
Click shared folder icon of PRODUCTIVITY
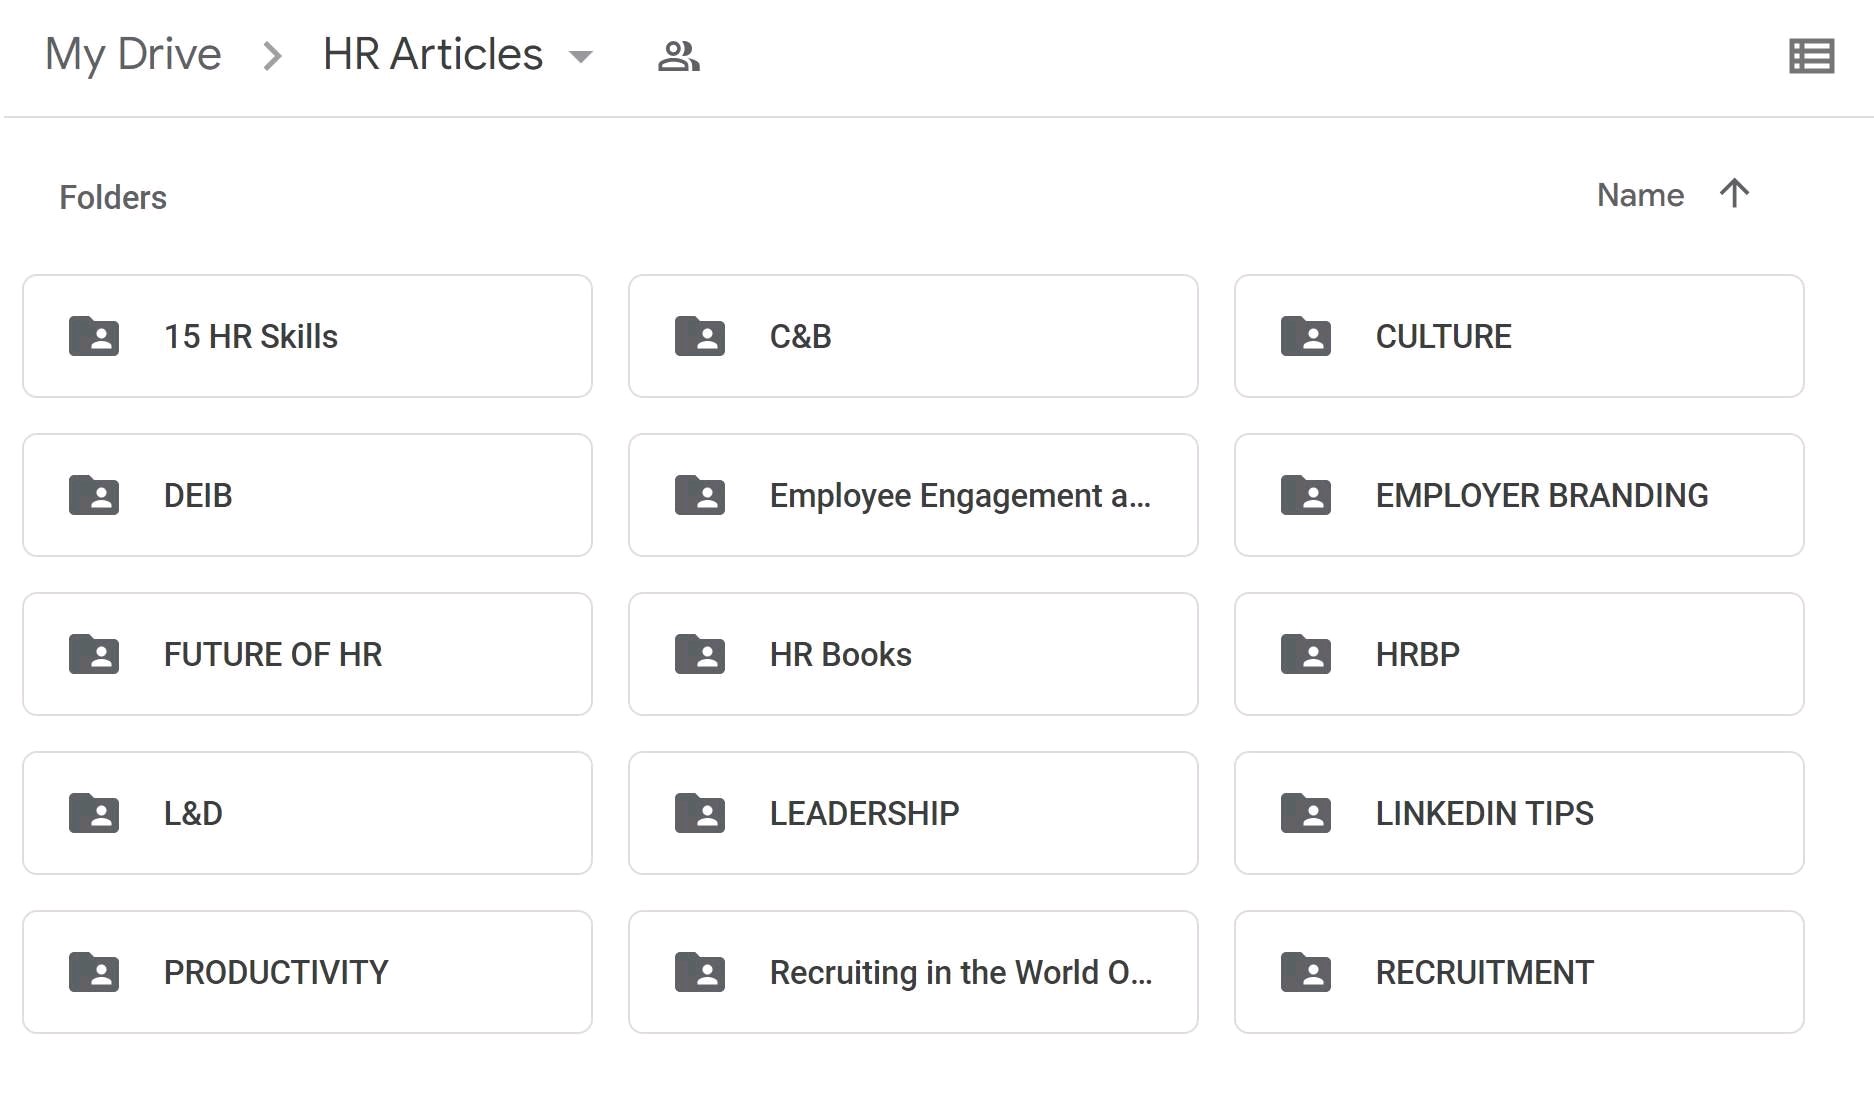94,972
